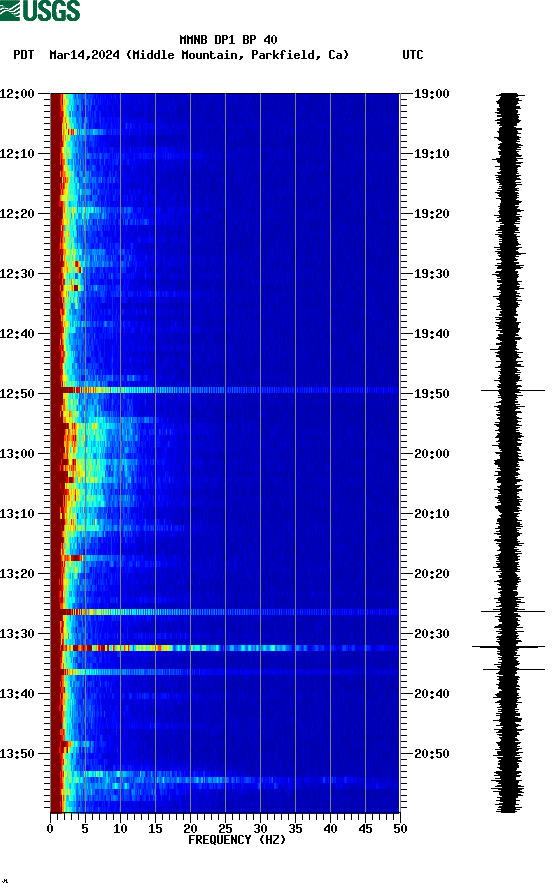This screenshot has width=552, height=892.
Task: Click the 19:40 UTC time label
Action: coord(432,333)
